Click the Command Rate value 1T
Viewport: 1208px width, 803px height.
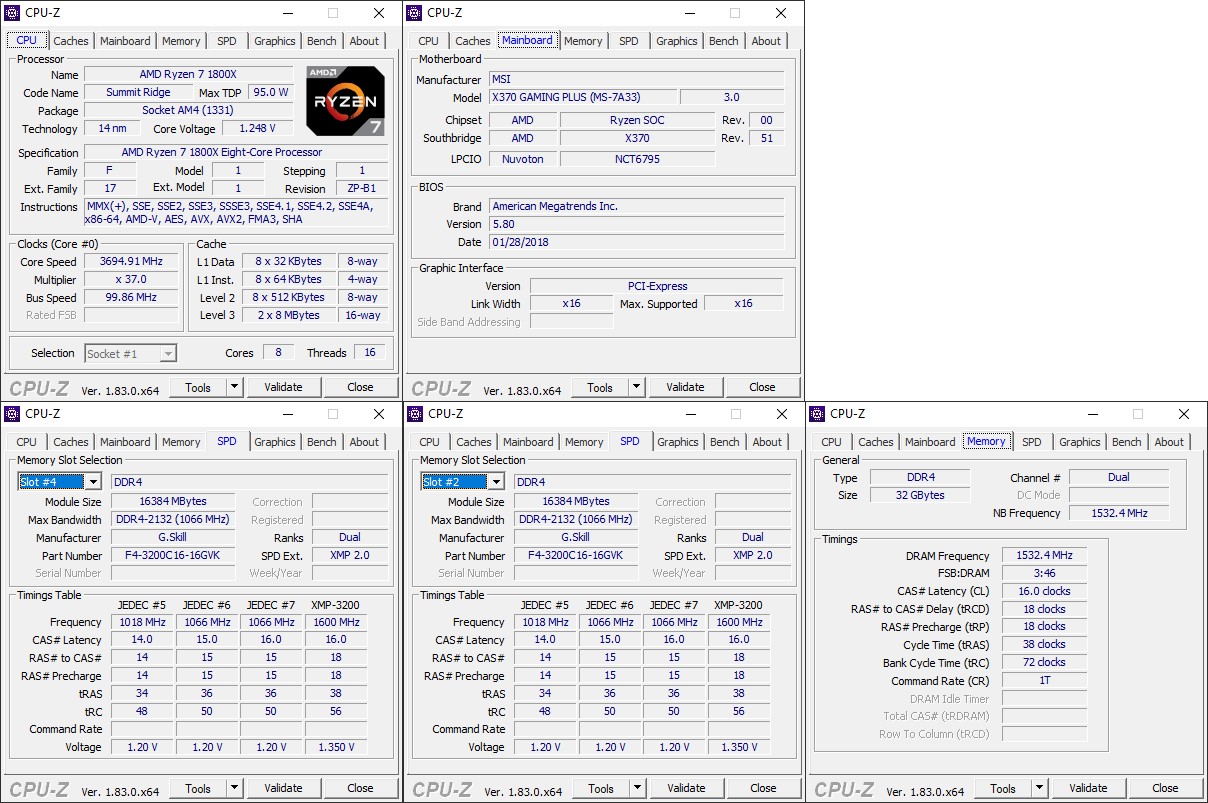pyautogui.click(x=1044, y=680)
